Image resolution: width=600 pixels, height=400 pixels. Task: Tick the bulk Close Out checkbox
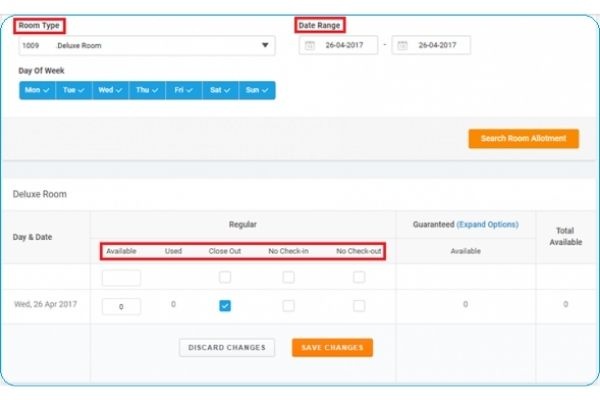(x=225, y=277)
